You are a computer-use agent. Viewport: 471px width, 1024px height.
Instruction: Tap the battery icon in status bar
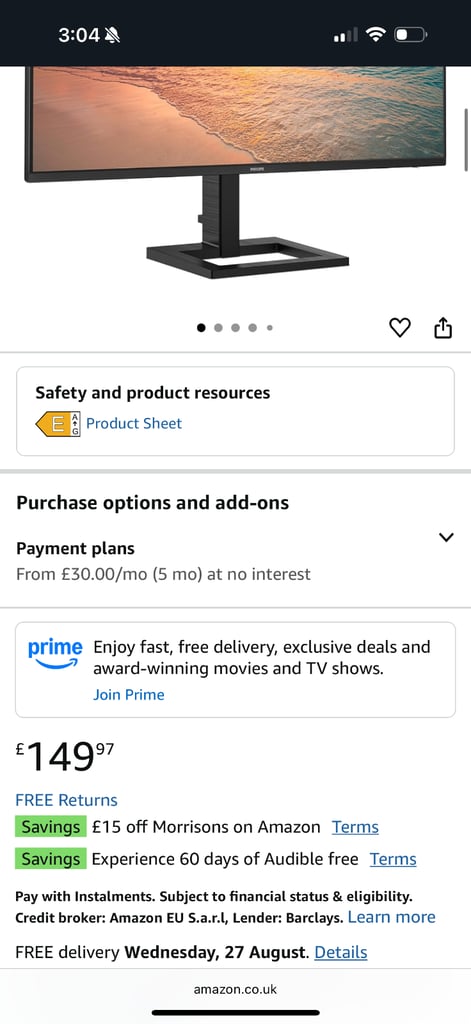(410, 34)
